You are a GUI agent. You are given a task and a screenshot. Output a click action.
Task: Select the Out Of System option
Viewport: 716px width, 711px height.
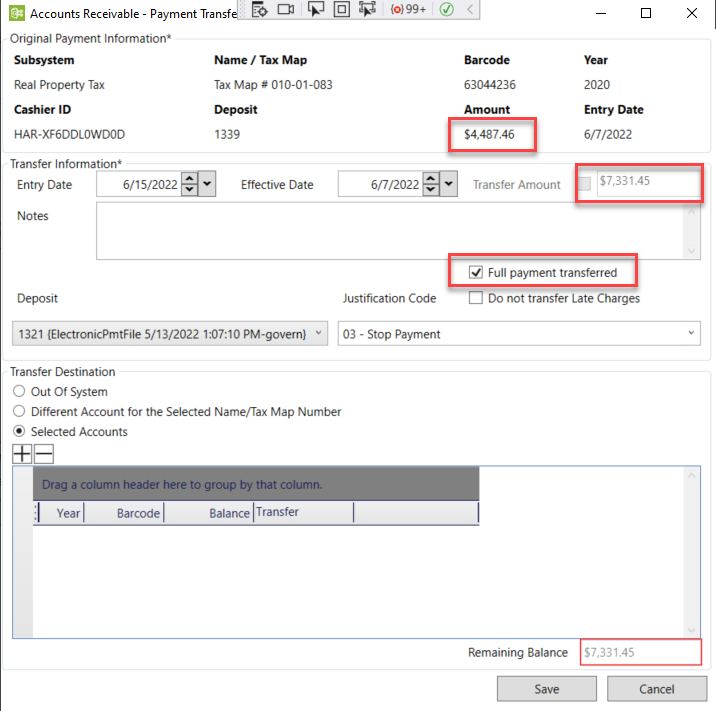(19, 392)
